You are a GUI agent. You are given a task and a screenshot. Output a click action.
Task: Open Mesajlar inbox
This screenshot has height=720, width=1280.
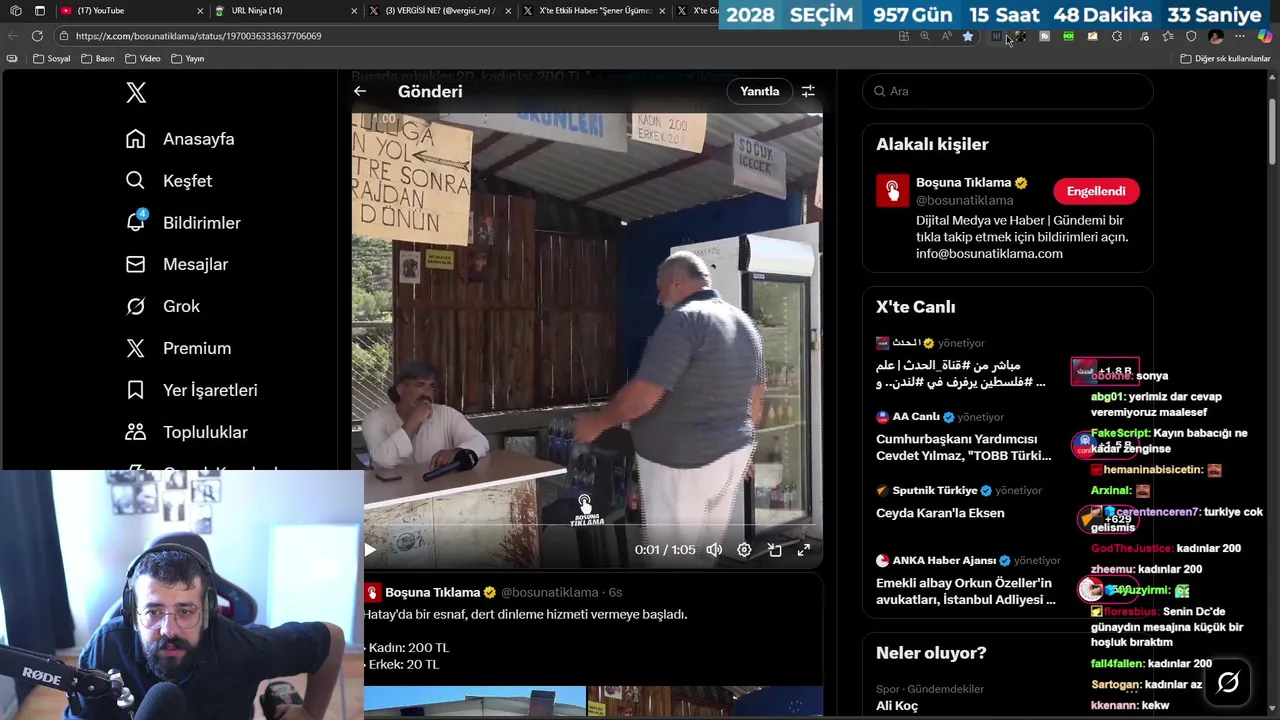pyautogui.click(x=177, y=265)
